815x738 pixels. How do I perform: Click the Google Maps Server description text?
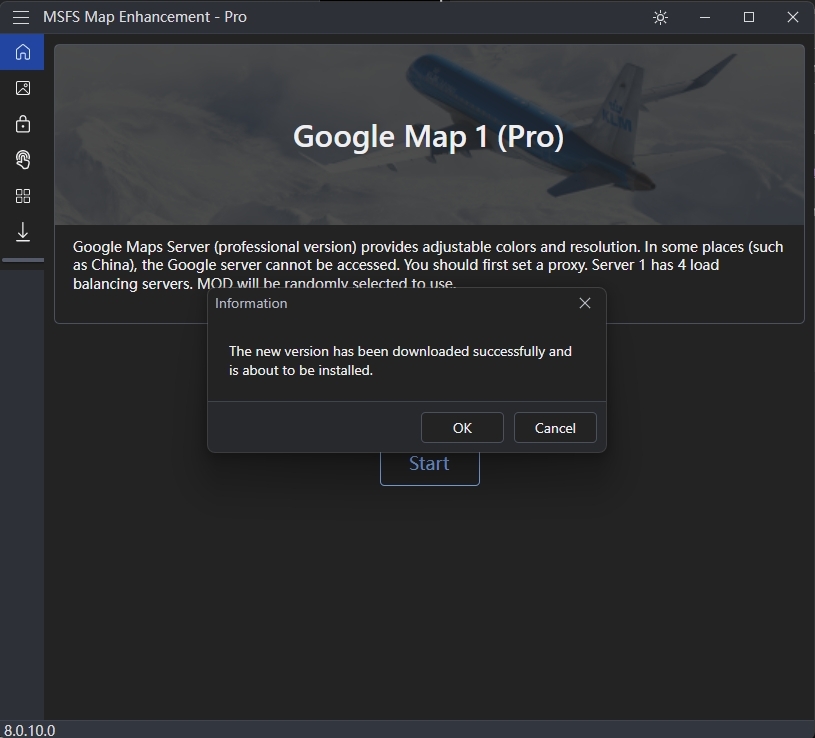(x=428, y=265)
